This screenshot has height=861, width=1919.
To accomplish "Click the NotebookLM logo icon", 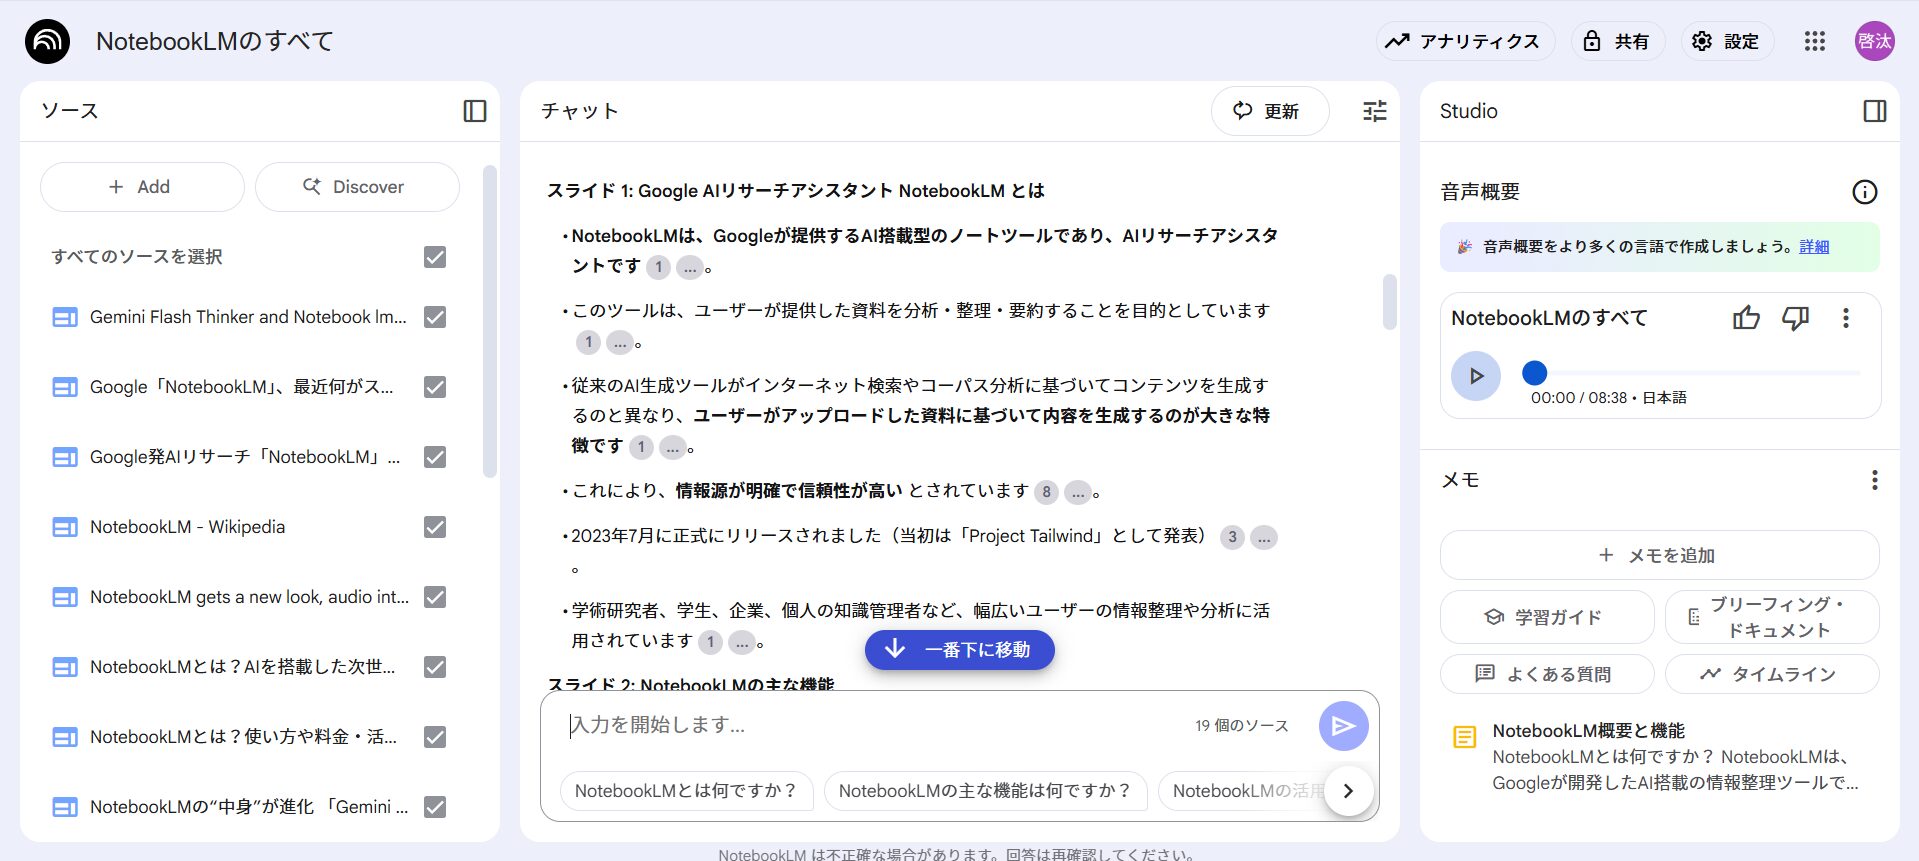I will pyautogui.click(x=47, y=41).
